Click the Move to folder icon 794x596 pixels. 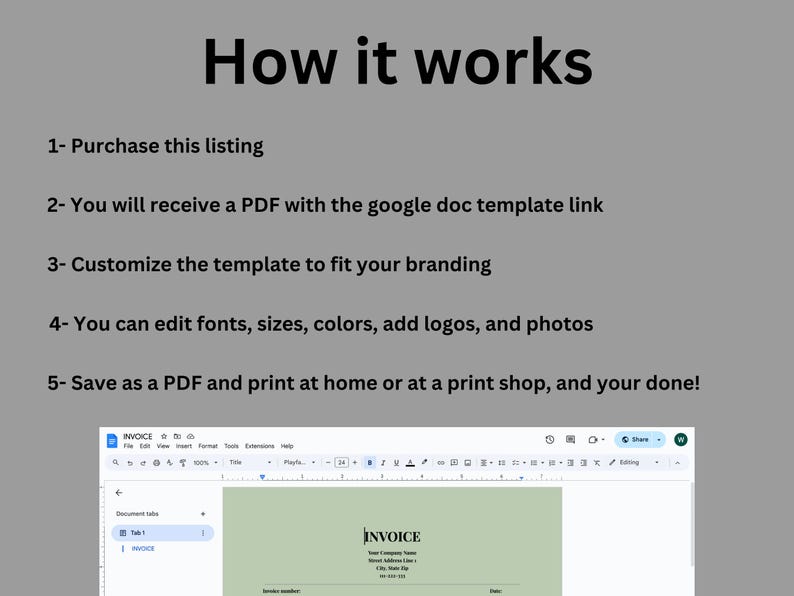point(177,436)
